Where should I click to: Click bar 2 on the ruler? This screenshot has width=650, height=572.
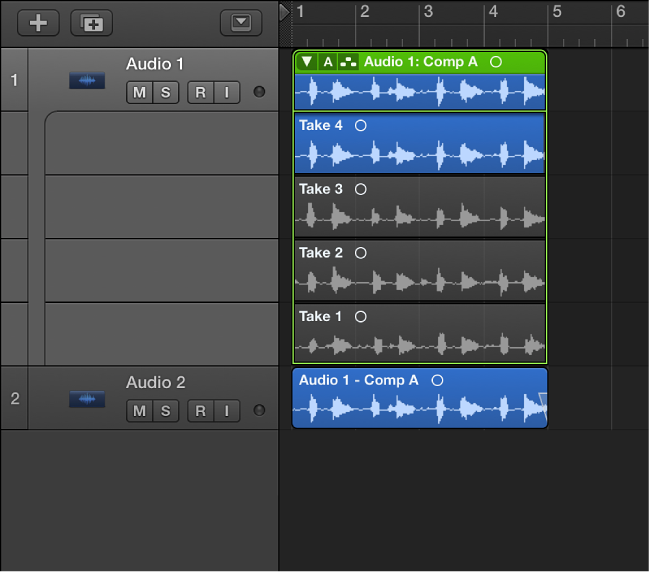[365, 12]
